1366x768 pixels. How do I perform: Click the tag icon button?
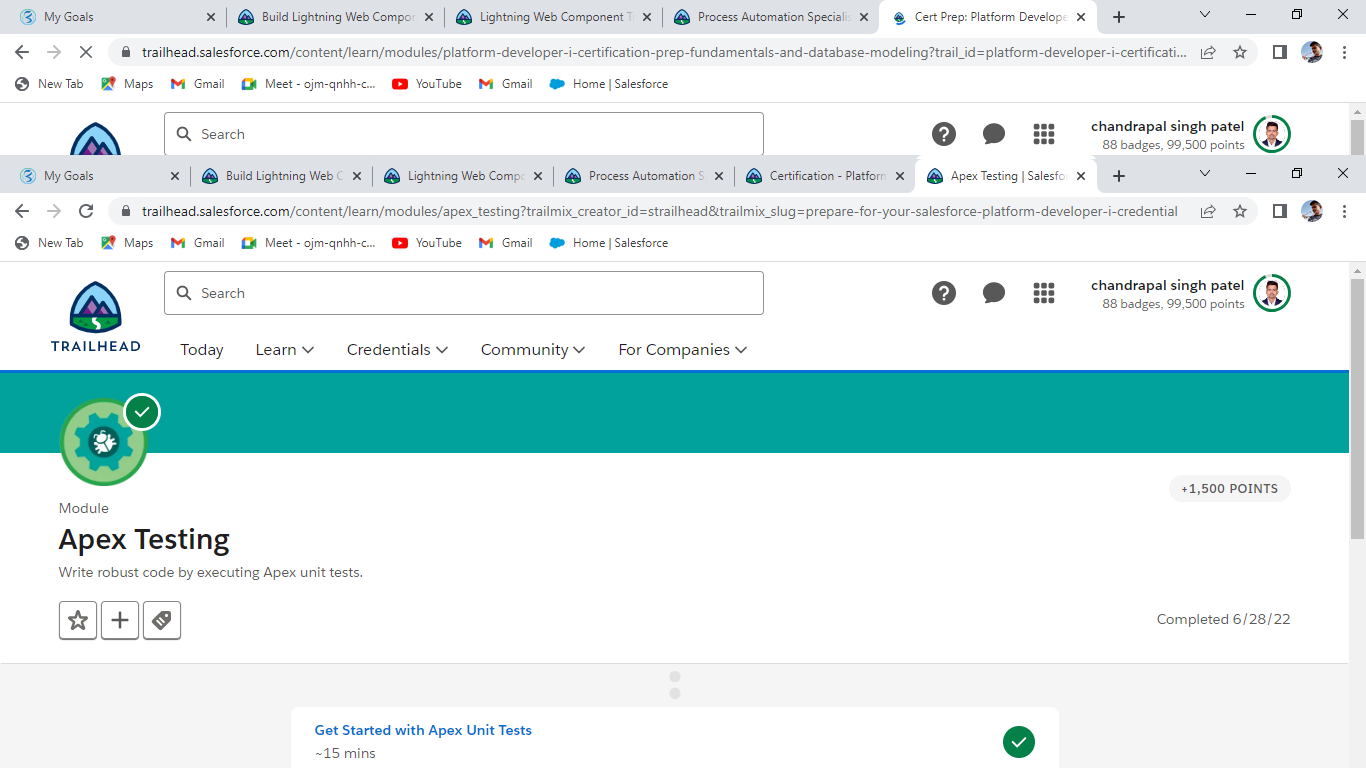click(x=162, y=620)
